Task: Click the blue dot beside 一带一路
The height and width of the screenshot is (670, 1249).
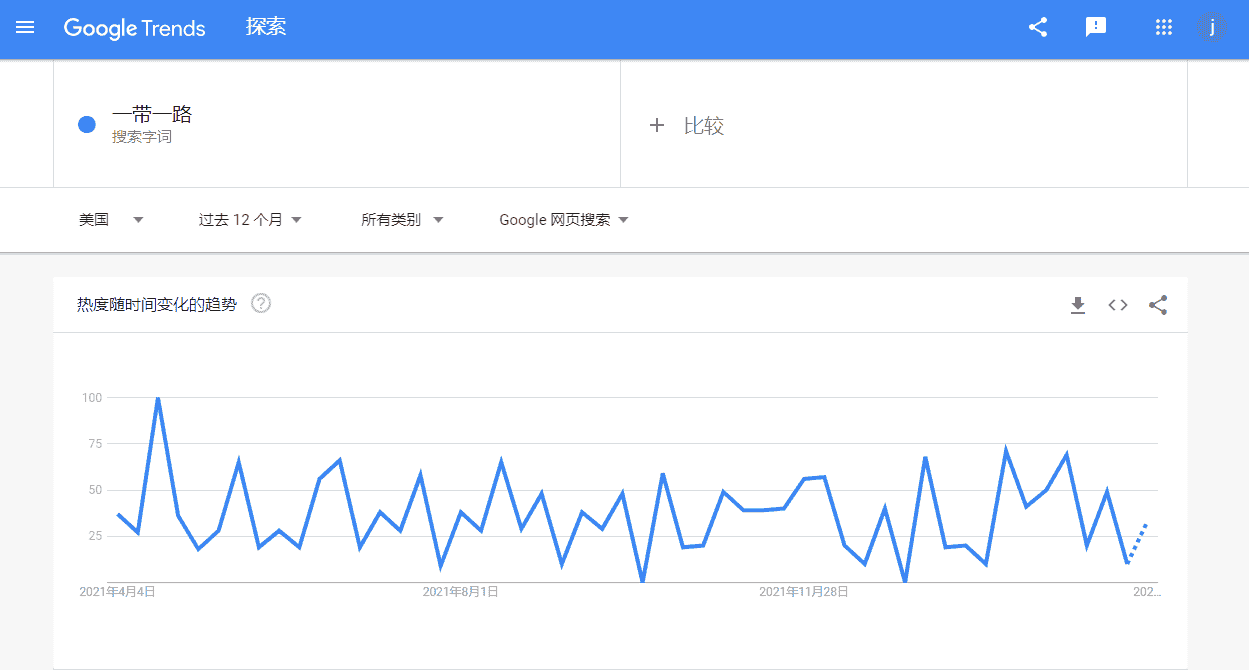Action: point(86,124)
